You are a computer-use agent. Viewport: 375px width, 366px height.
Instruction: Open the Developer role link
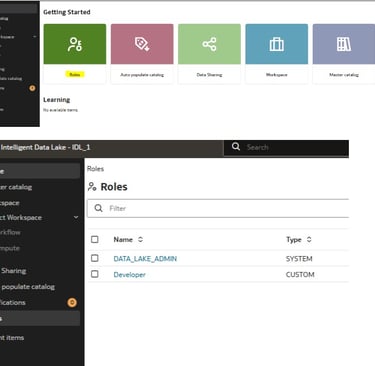point(129,275)
